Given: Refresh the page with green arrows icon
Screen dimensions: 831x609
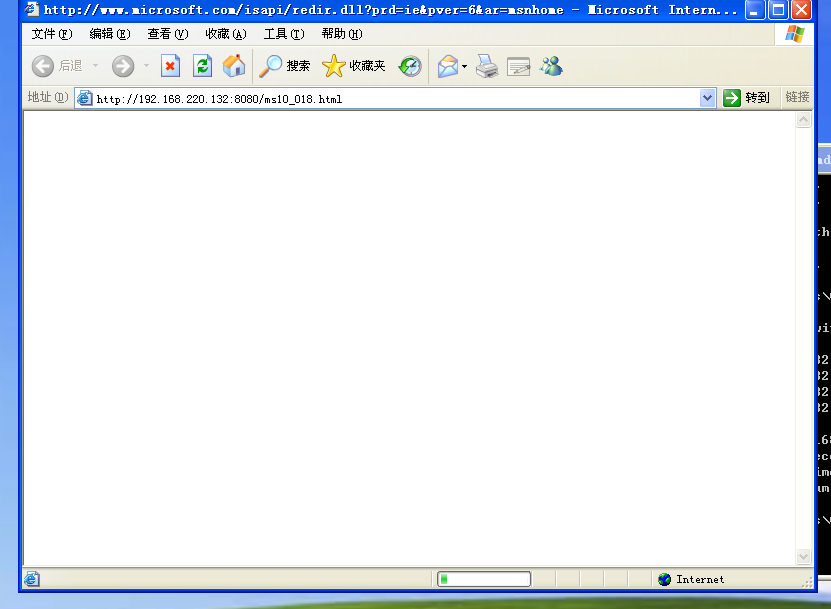Looking at the screenshot, I should (202, 66).
